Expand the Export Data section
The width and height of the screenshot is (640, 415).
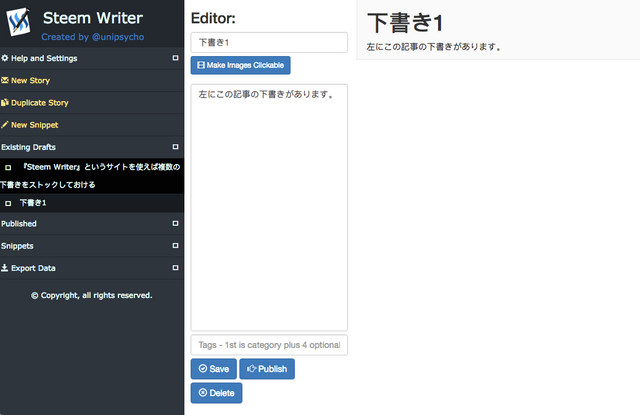click(176, 268)
